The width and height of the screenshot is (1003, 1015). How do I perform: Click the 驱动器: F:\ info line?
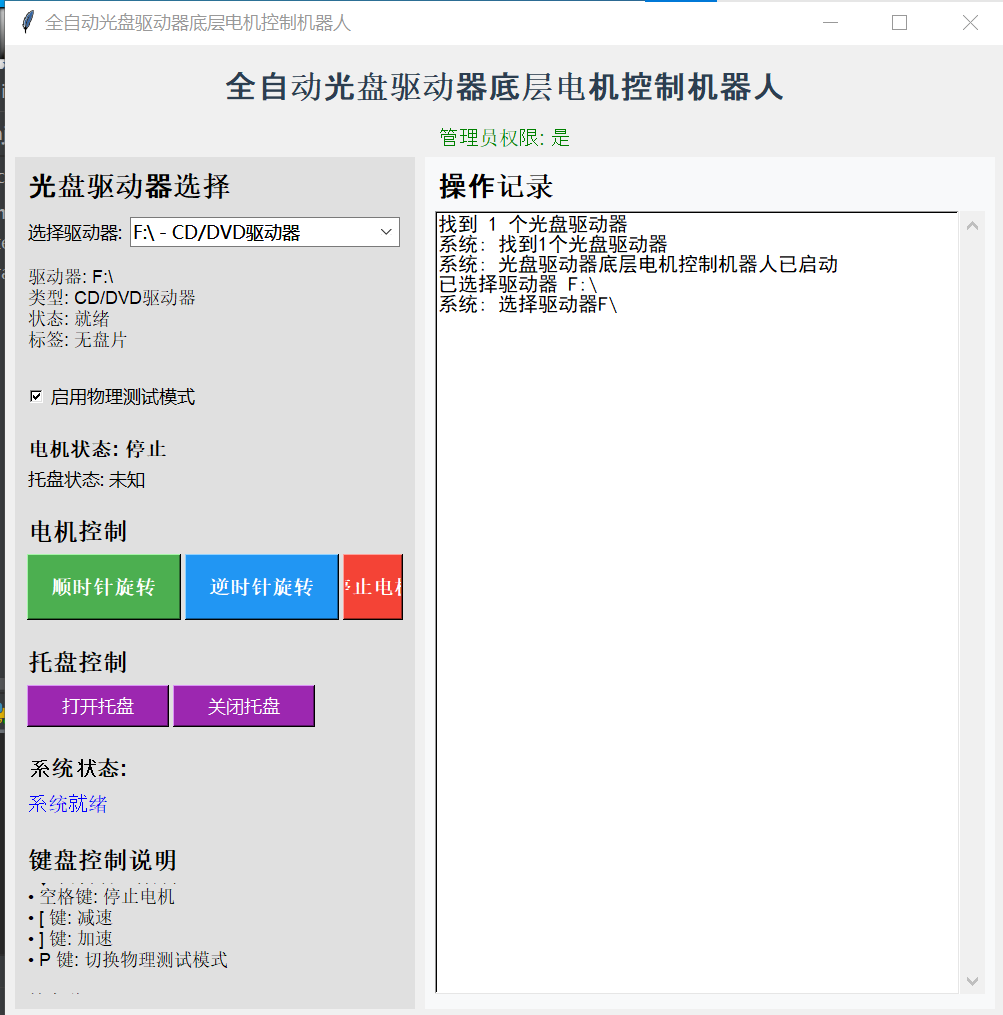coord(71,277)
